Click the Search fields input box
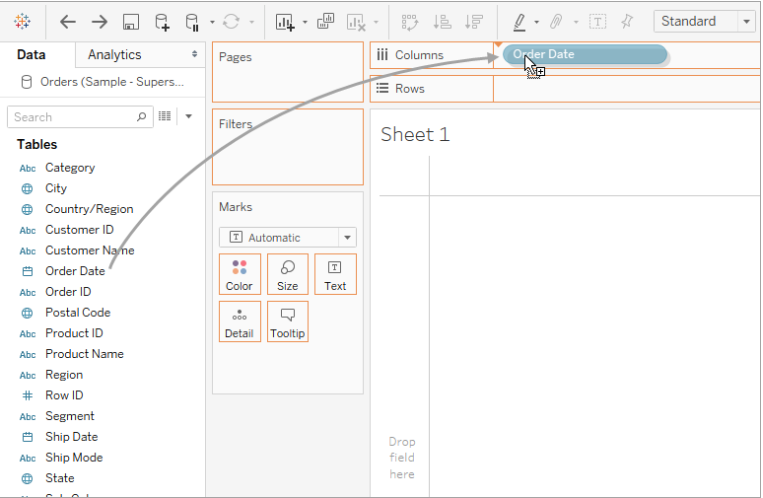763x498 pixels. point(80,117)
